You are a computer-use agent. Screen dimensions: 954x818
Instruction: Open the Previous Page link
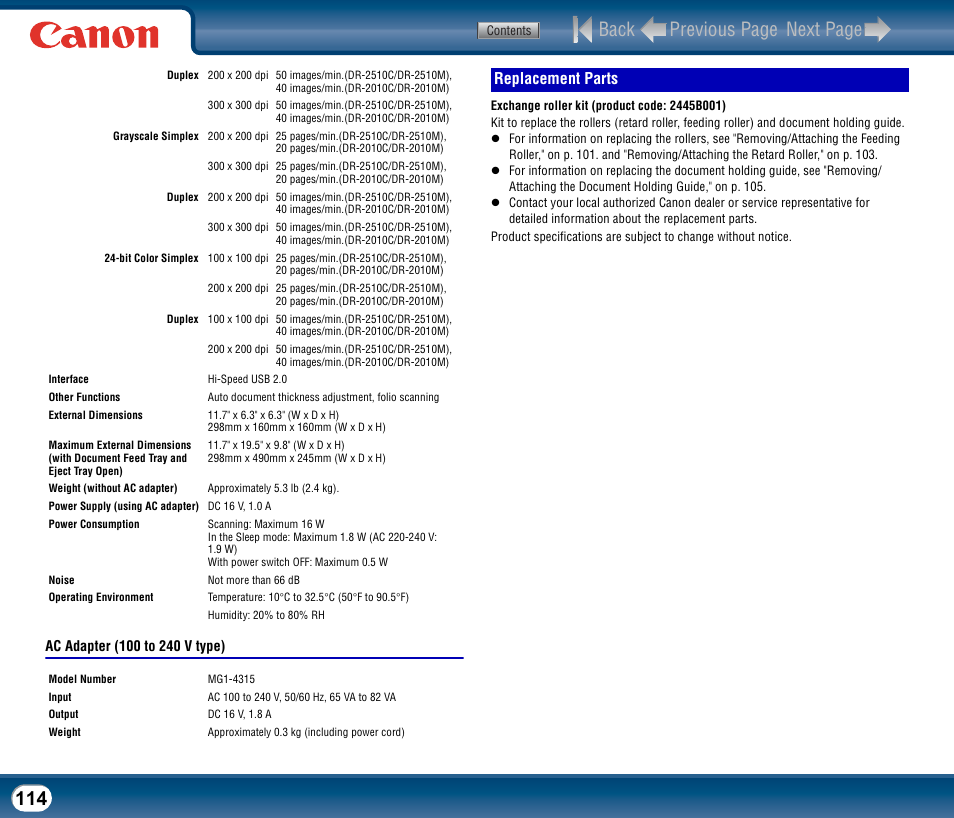click(723, 29)
